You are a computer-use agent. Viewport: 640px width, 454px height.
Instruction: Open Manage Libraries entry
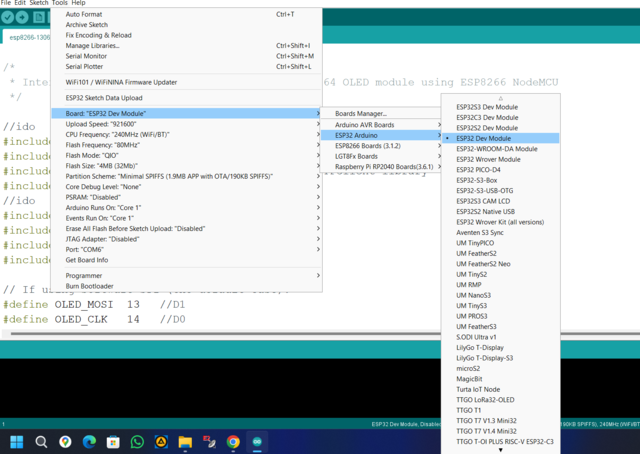coord(187,46)
